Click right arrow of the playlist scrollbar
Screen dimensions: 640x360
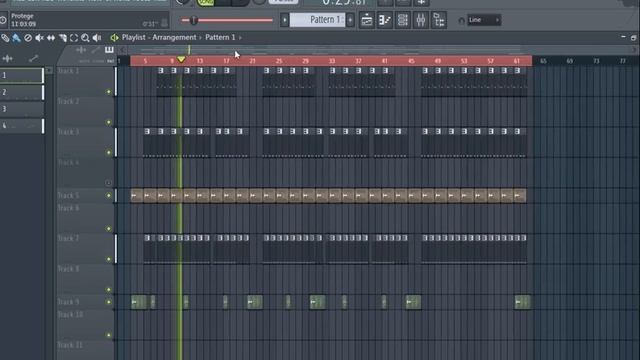pyautogui.click(x=635, y=50)
